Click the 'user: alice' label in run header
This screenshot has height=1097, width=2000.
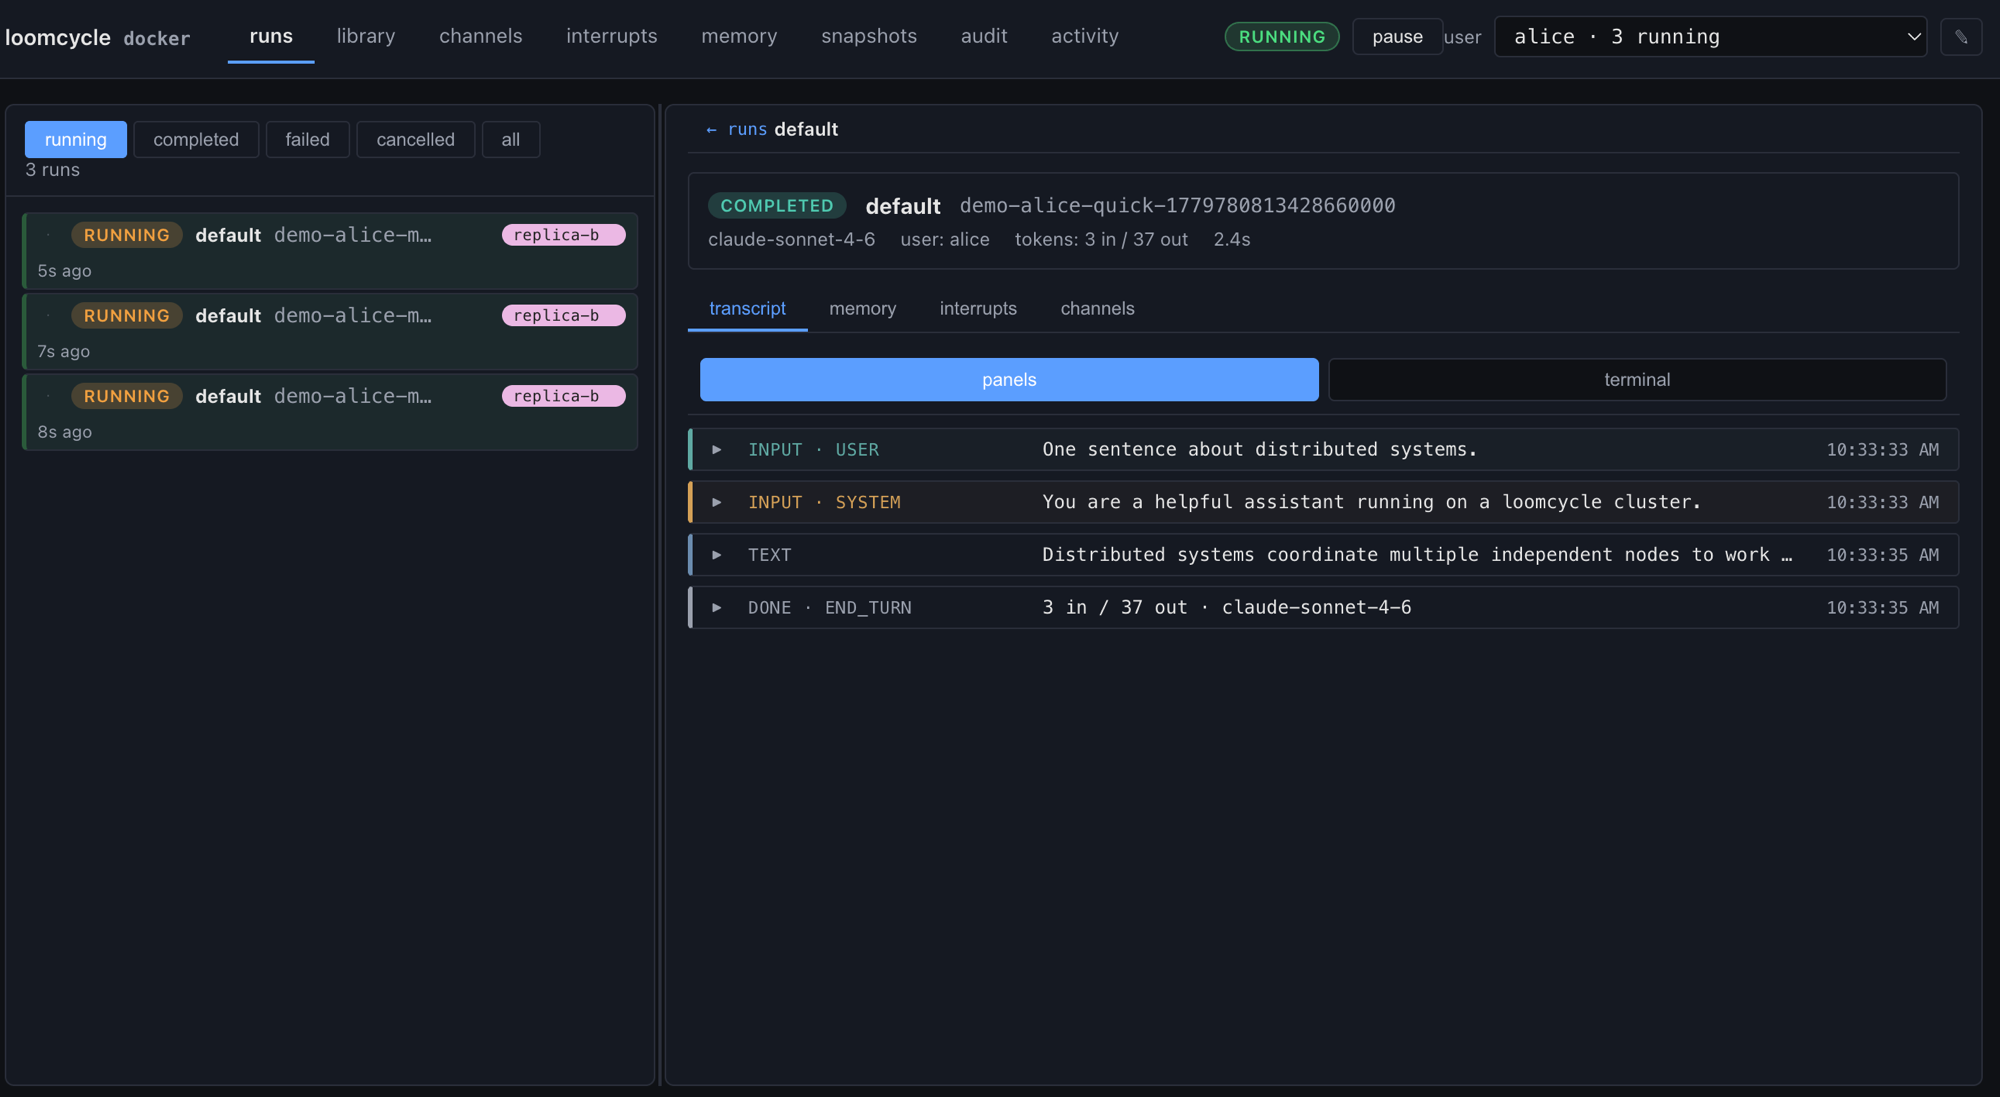[x=944, y=240]
